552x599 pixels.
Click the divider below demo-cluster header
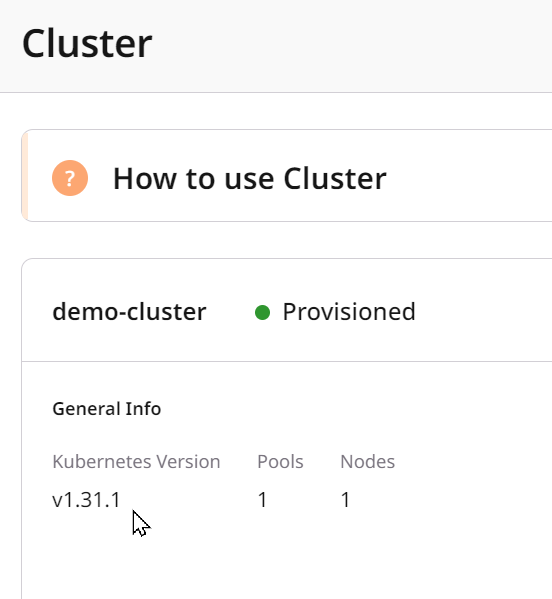coord(287,361)
